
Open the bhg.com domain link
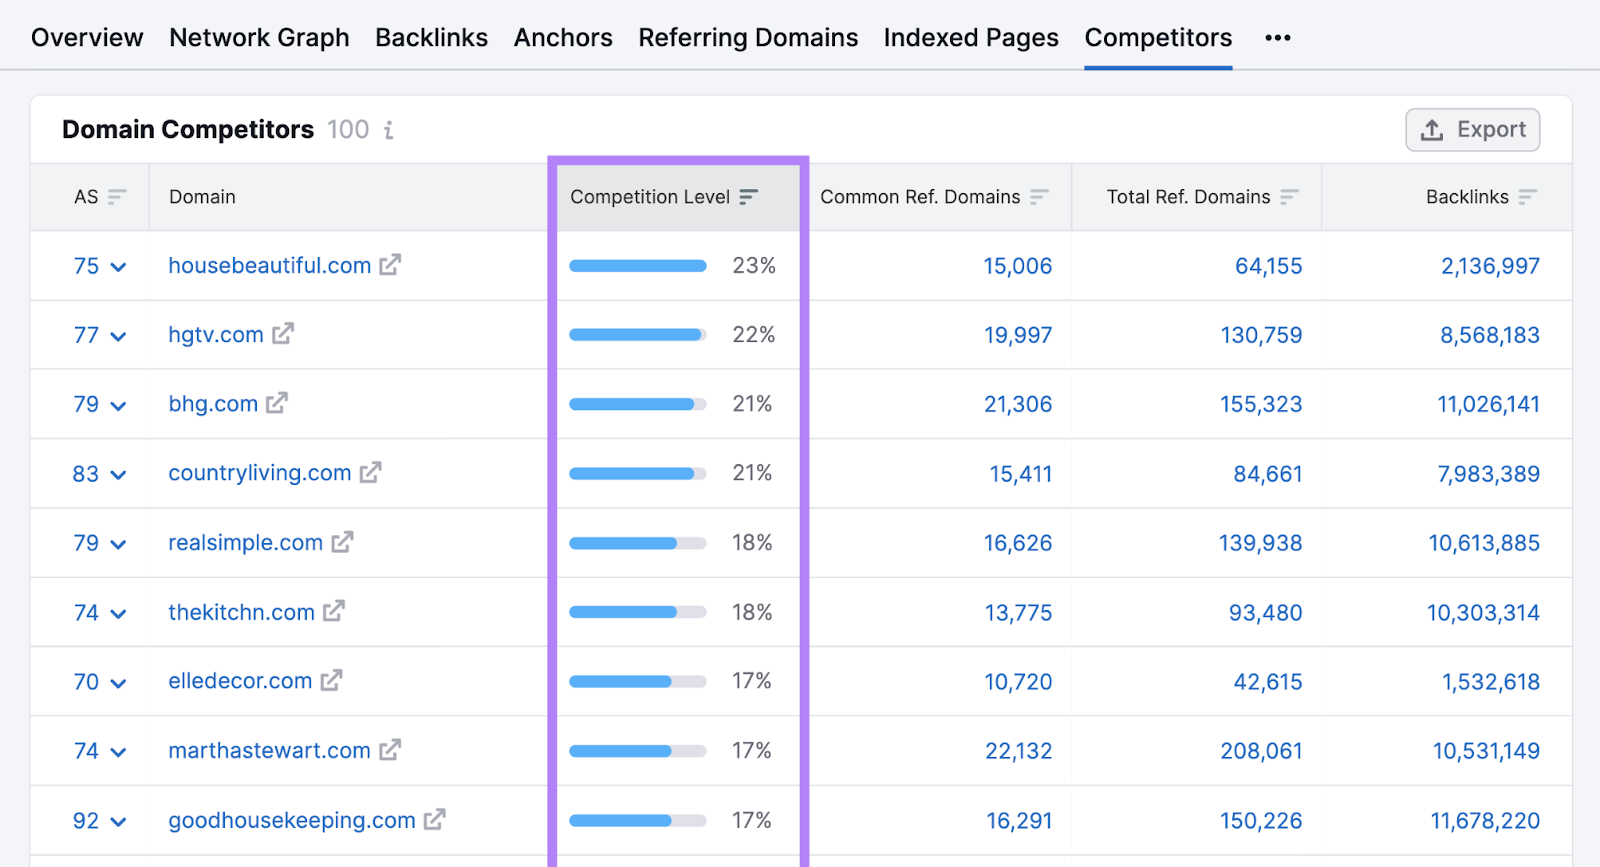(213, 403)
